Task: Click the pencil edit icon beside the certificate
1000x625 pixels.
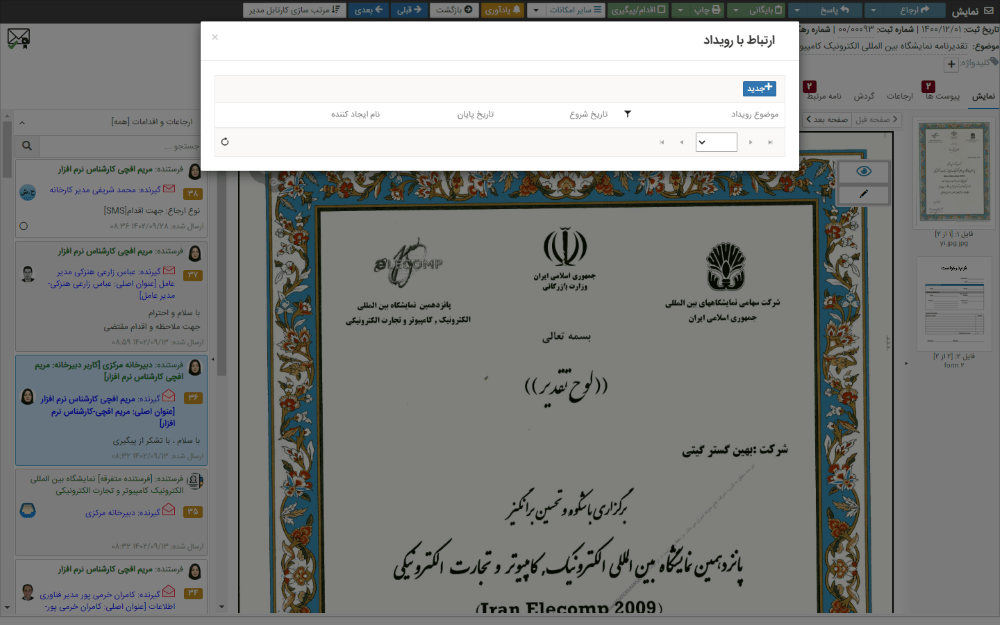Action: click(863, 192)
